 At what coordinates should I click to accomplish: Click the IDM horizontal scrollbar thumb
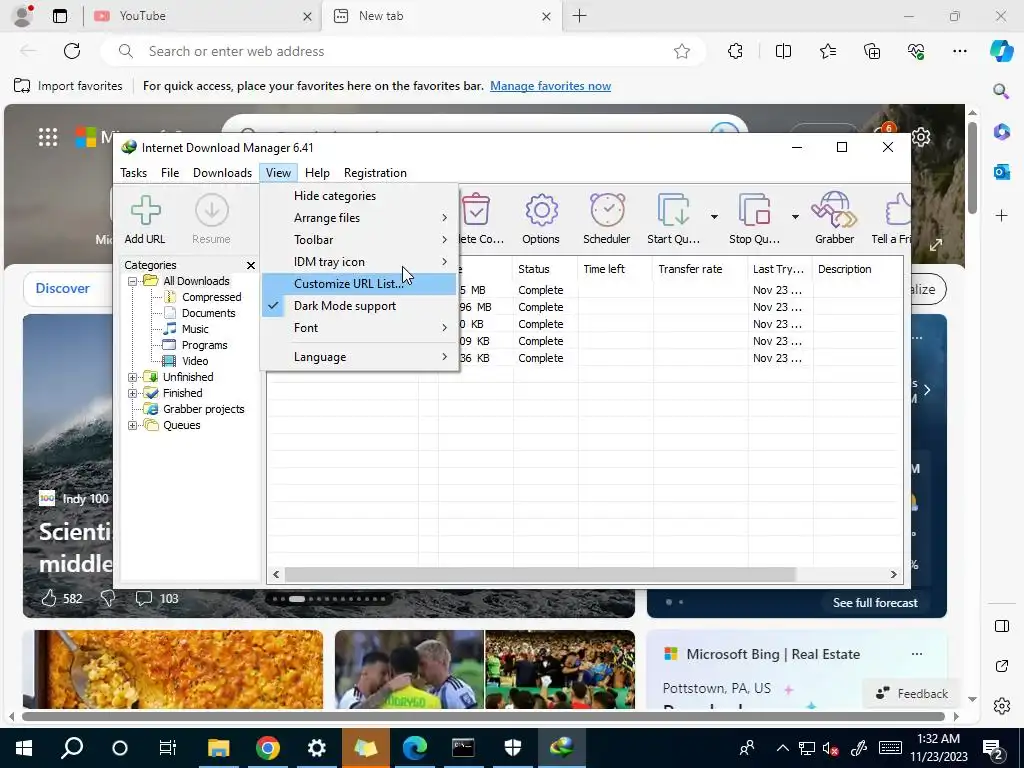click(540, 575)
